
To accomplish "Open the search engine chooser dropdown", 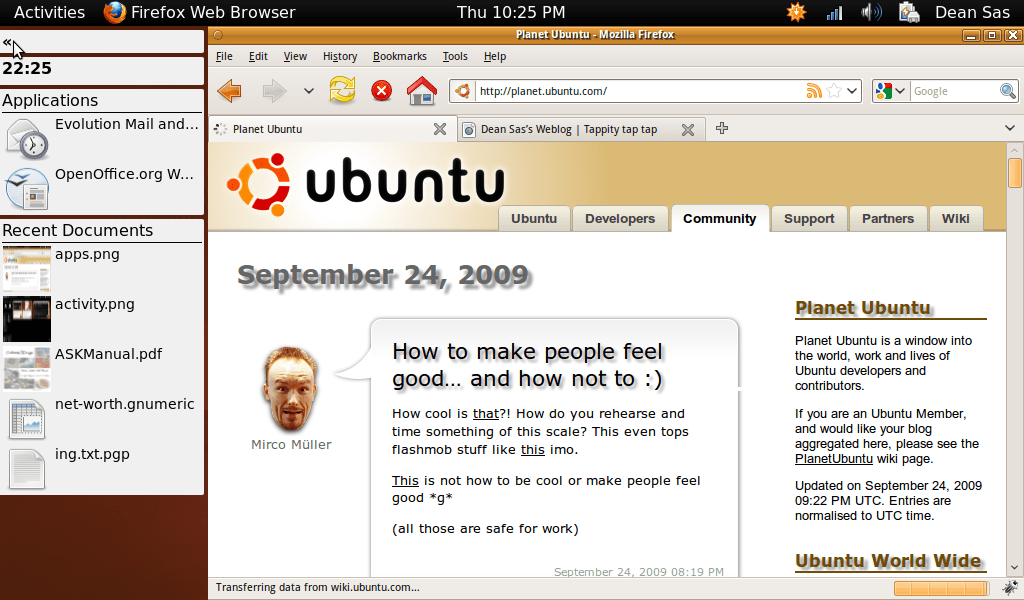I will 890,91.
